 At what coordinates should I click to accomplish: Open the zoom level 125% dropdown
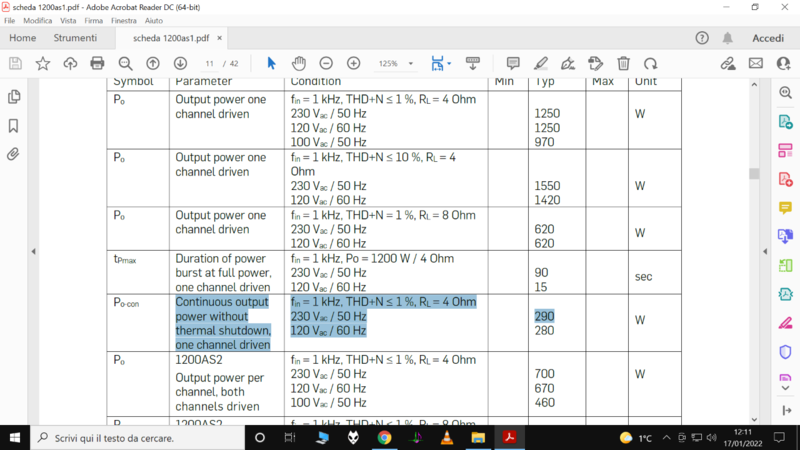pyautogui.click(x=394, y=63)
